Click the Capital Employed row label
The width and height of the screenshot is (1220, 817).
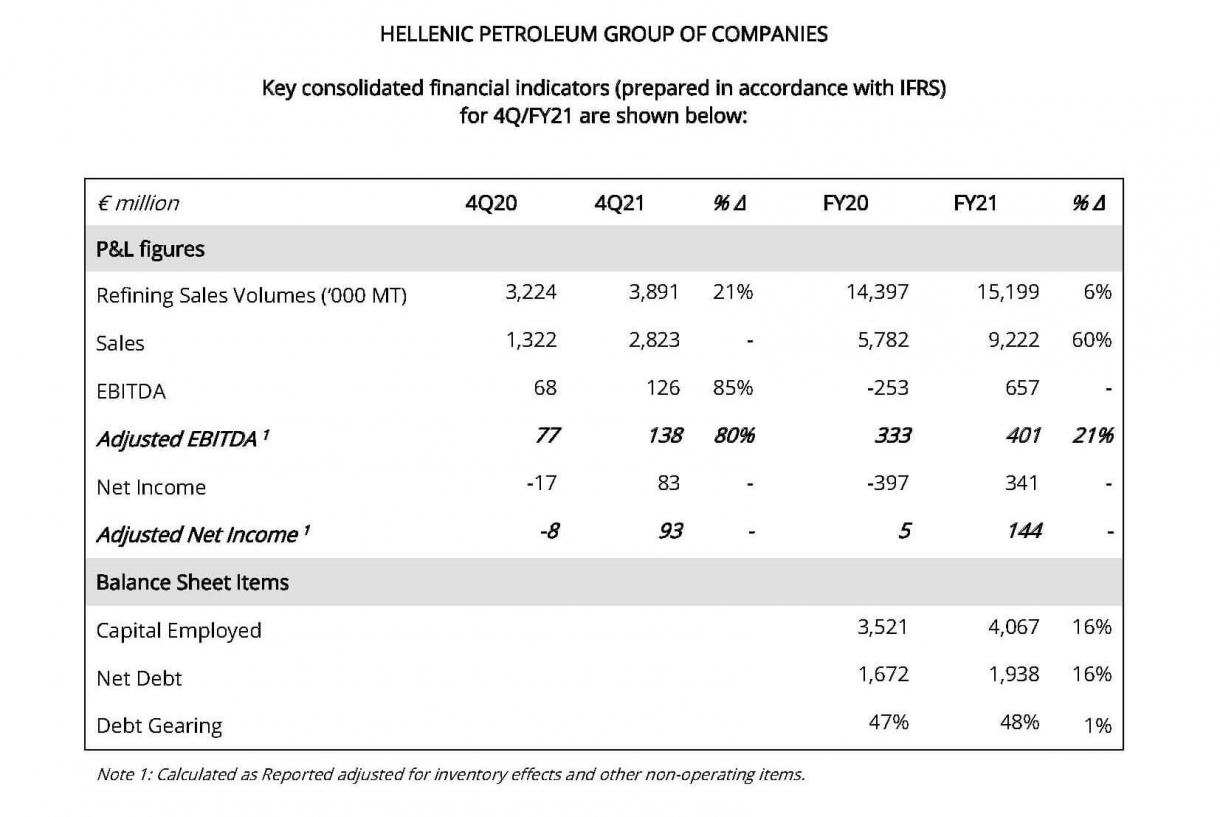click(179, 631)
